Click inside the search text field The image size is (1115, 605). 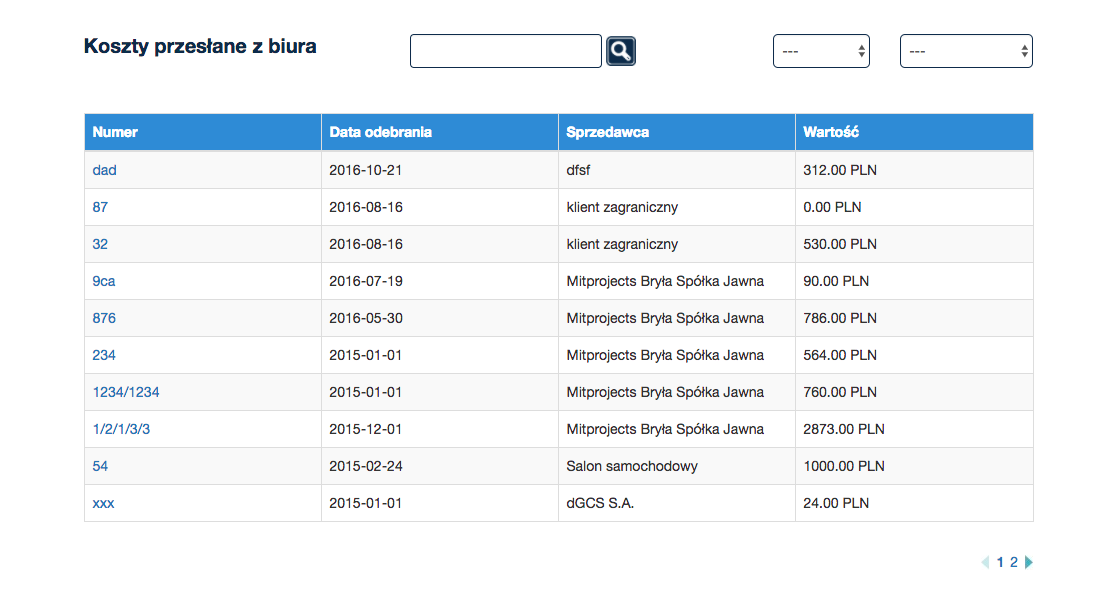click(505, 51)
